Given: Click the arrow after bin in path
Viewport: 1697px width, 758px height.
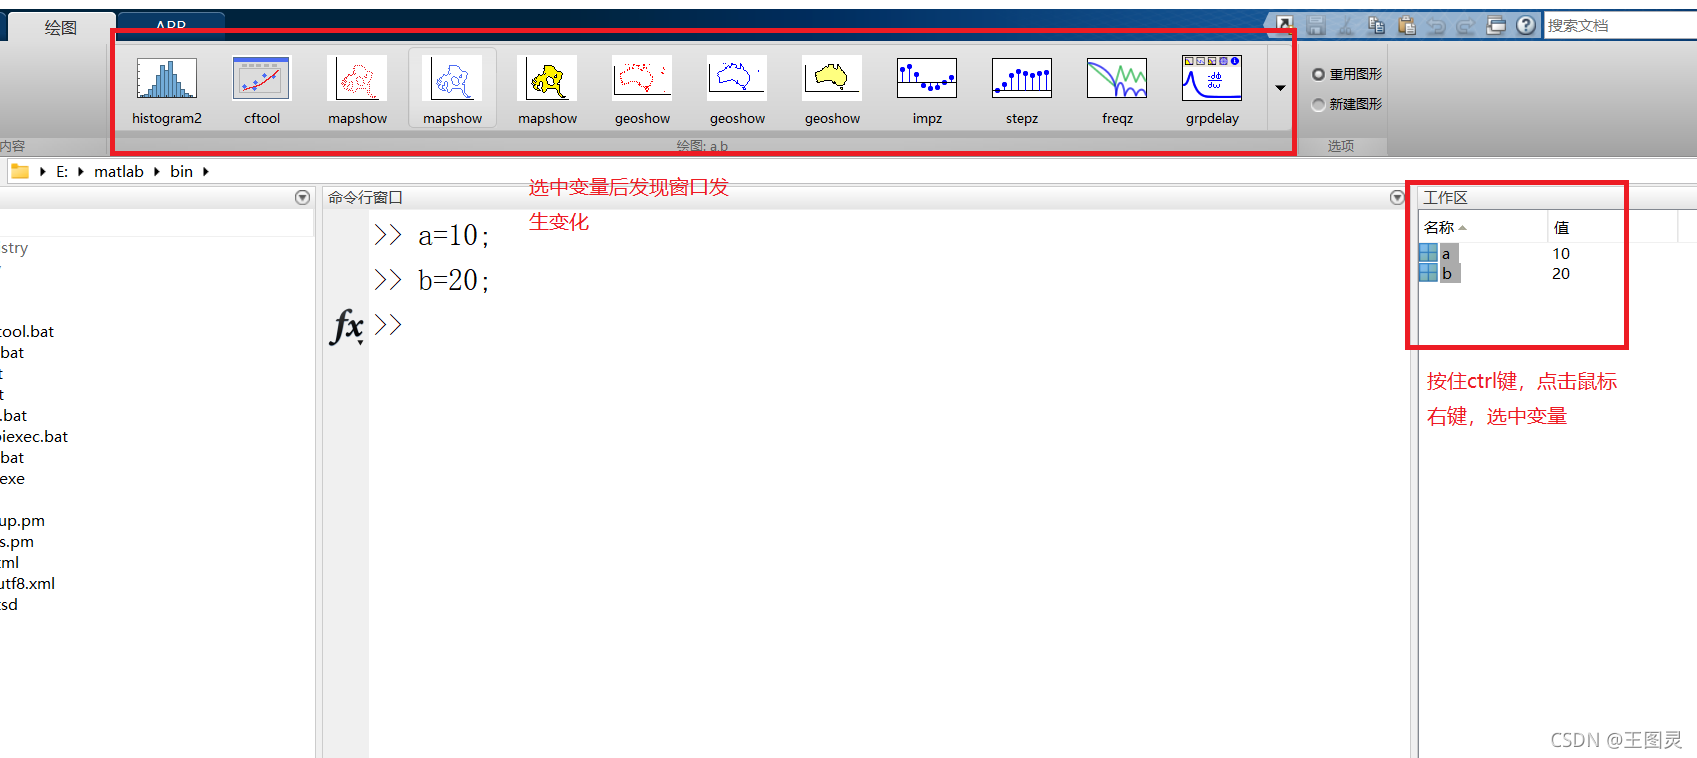Looking at the screenshot, I should coord(206,172).
